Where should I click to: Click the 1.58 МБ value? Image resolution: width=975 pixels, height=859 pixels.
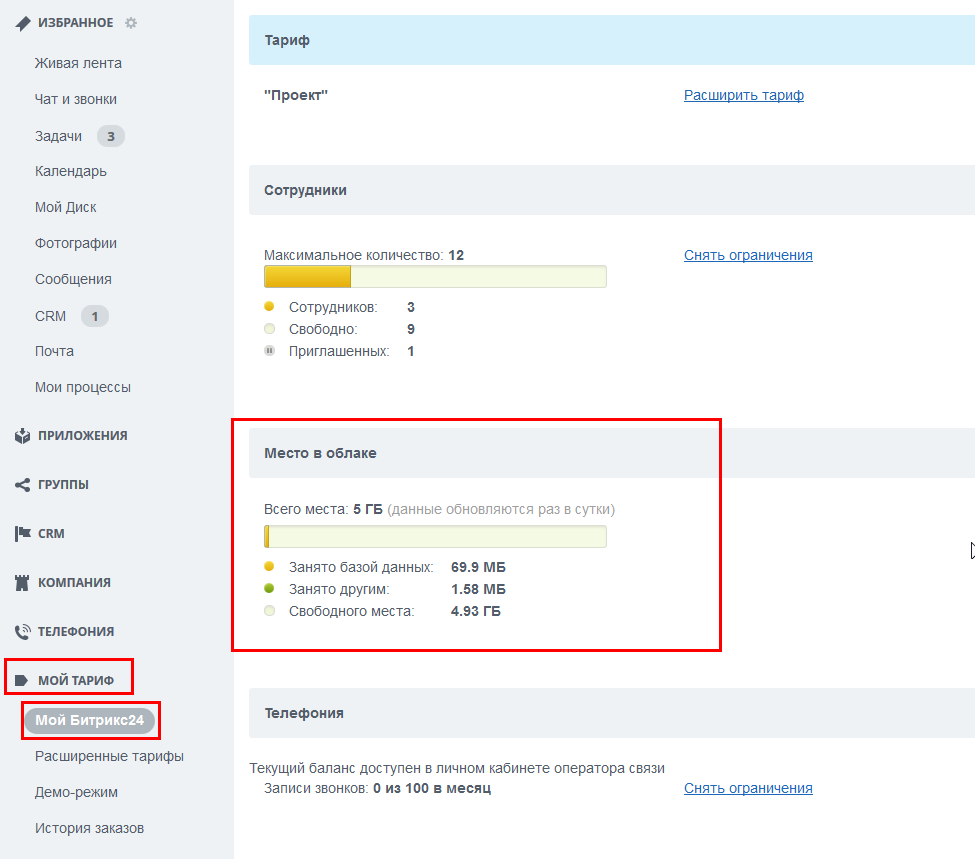[478, 589]
